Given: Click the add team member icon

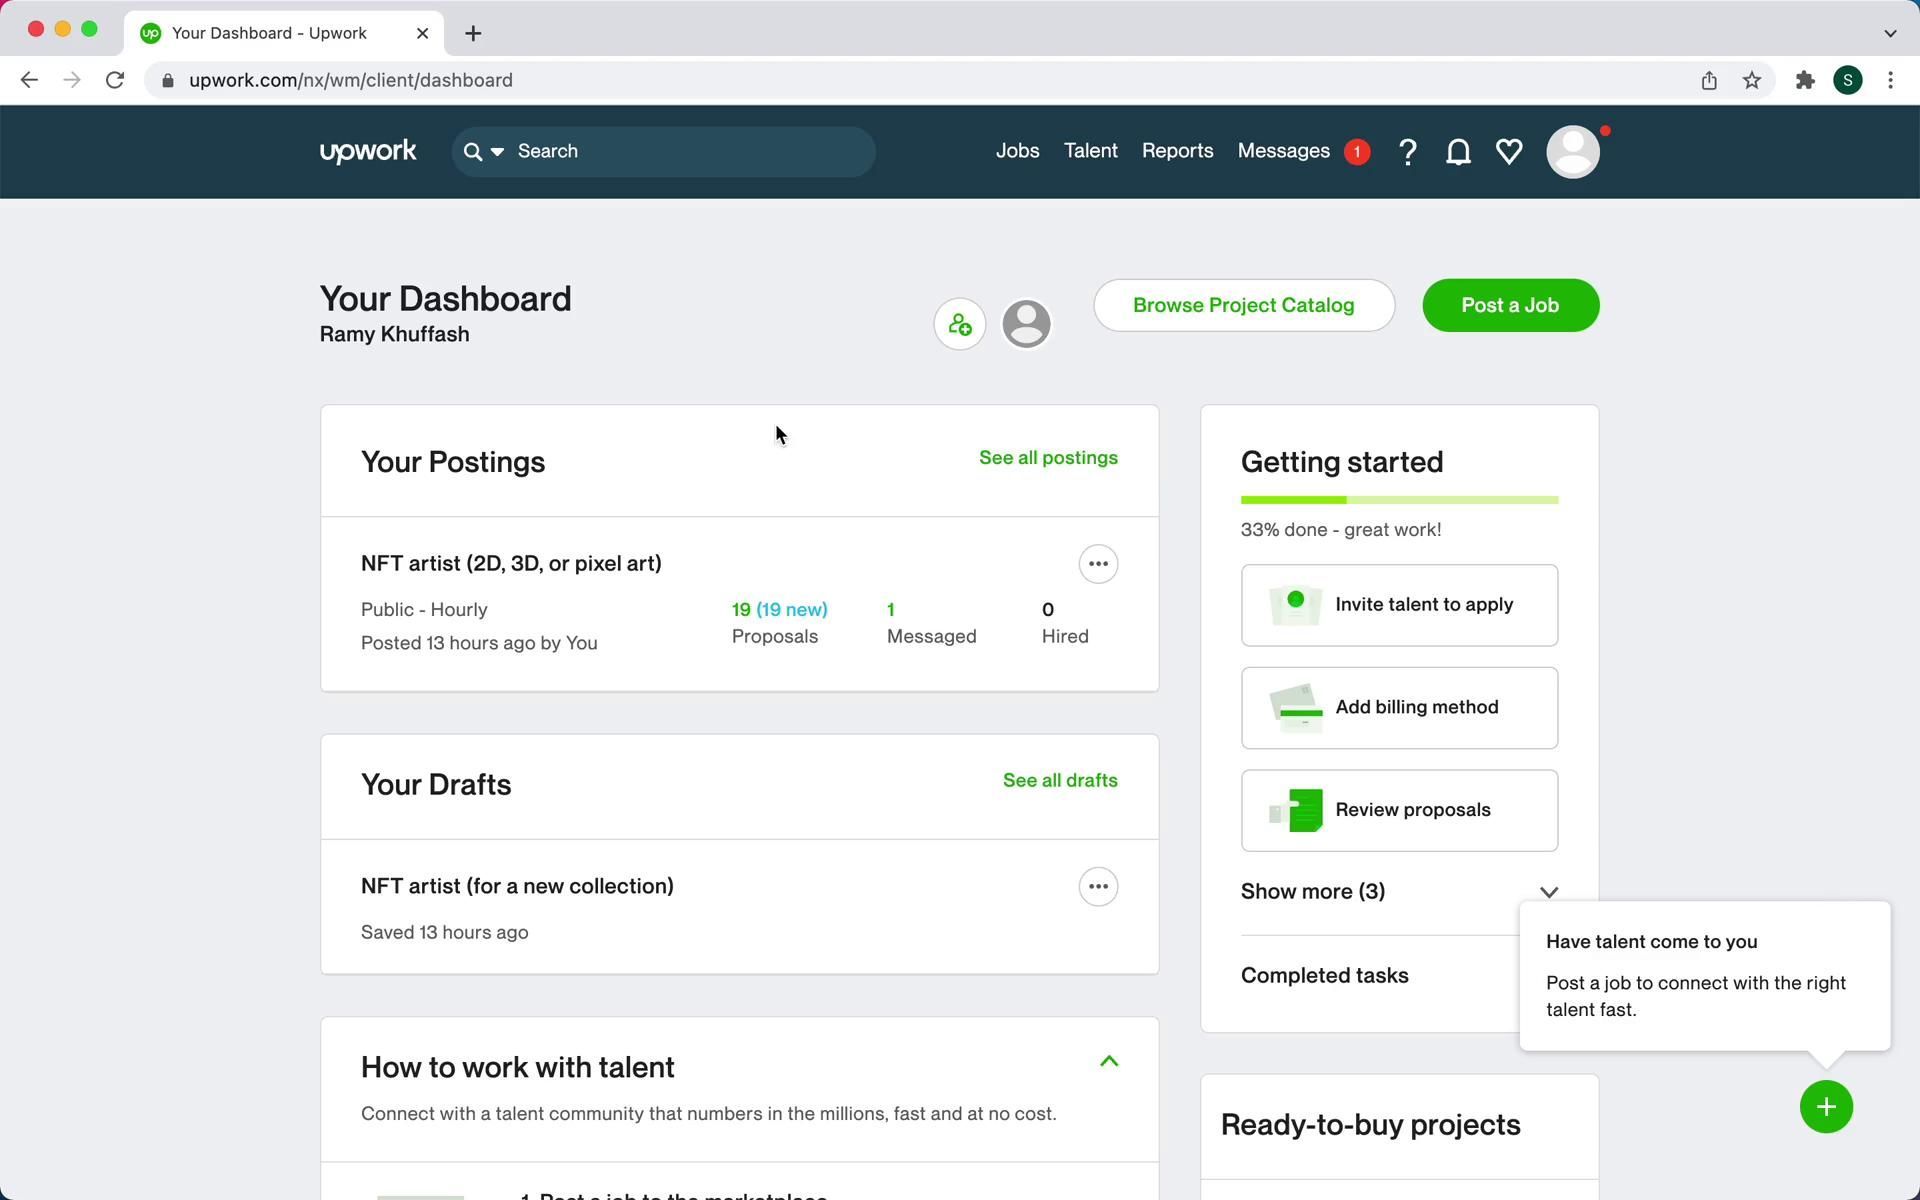Looking at the screenshot, I should coord(960,324).
